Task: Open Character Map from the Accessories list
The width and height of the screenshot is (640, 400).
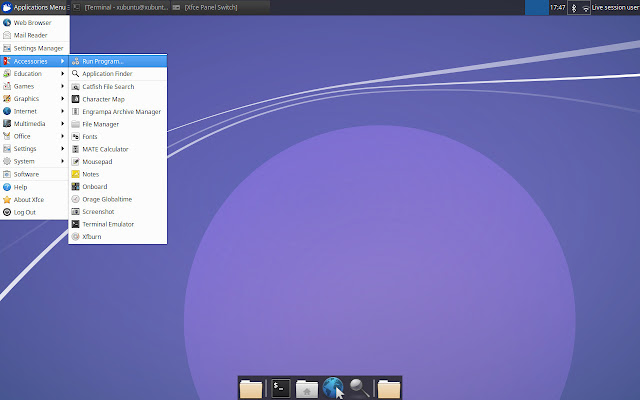Action: pos(118,99)
